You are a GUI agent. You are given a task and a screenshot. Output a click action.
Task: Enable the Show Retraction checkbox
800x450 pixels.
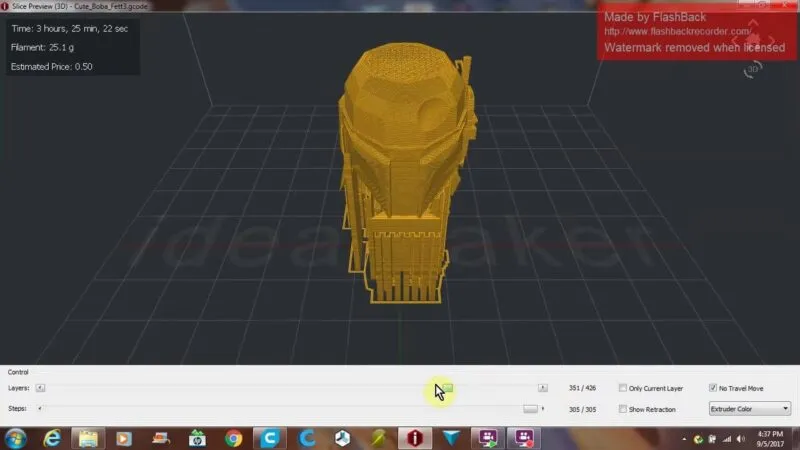(x=623, y=409)
